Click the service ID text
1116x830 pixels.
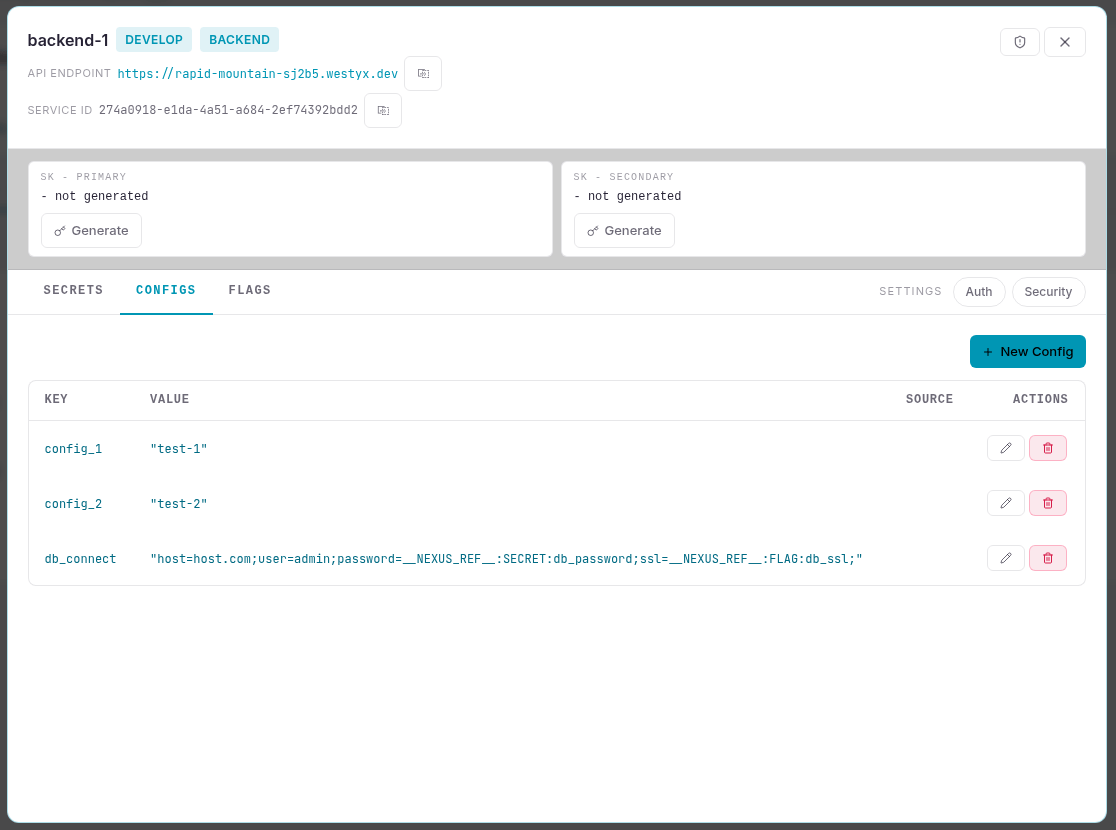[228, 110]
